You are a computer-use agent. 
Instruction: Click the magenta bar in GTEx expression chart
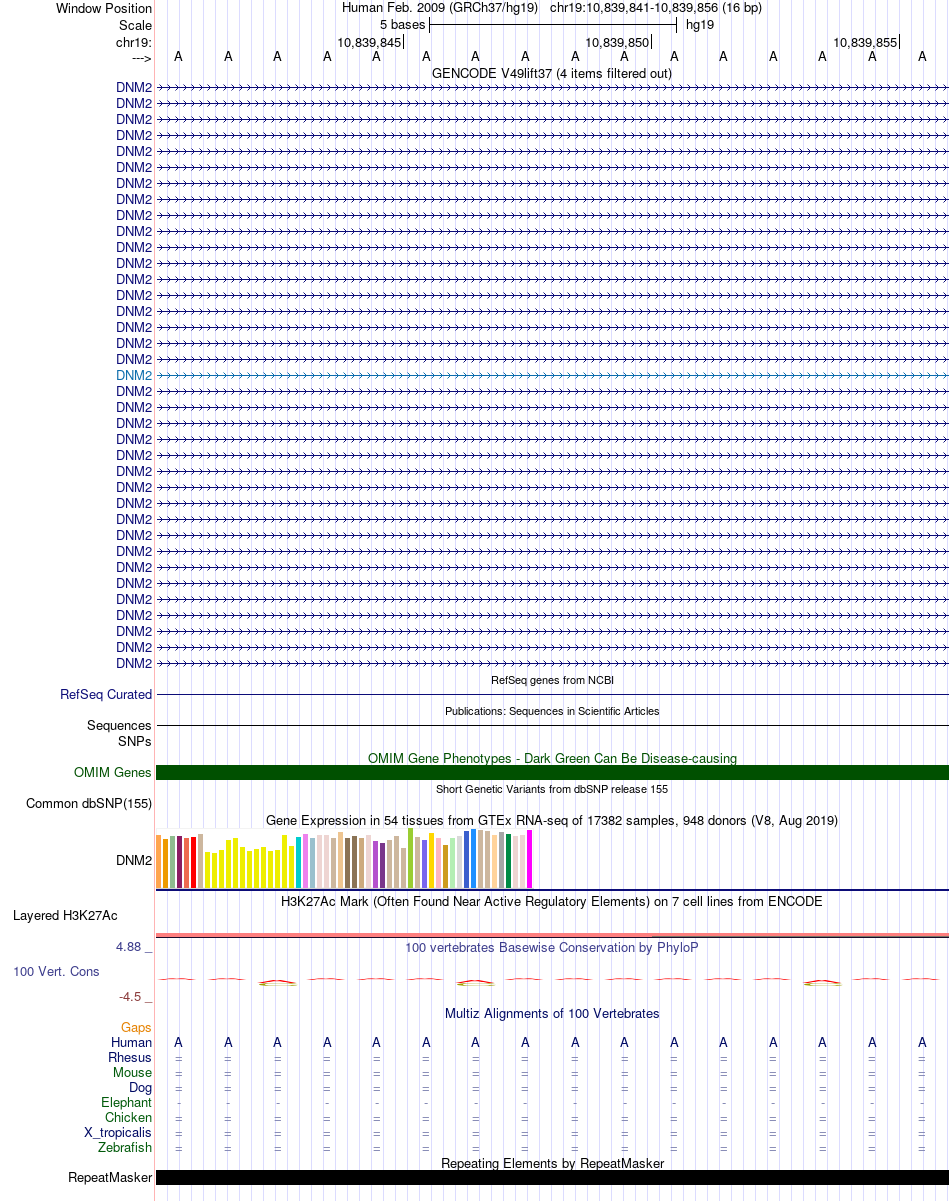tap(530, 859)
